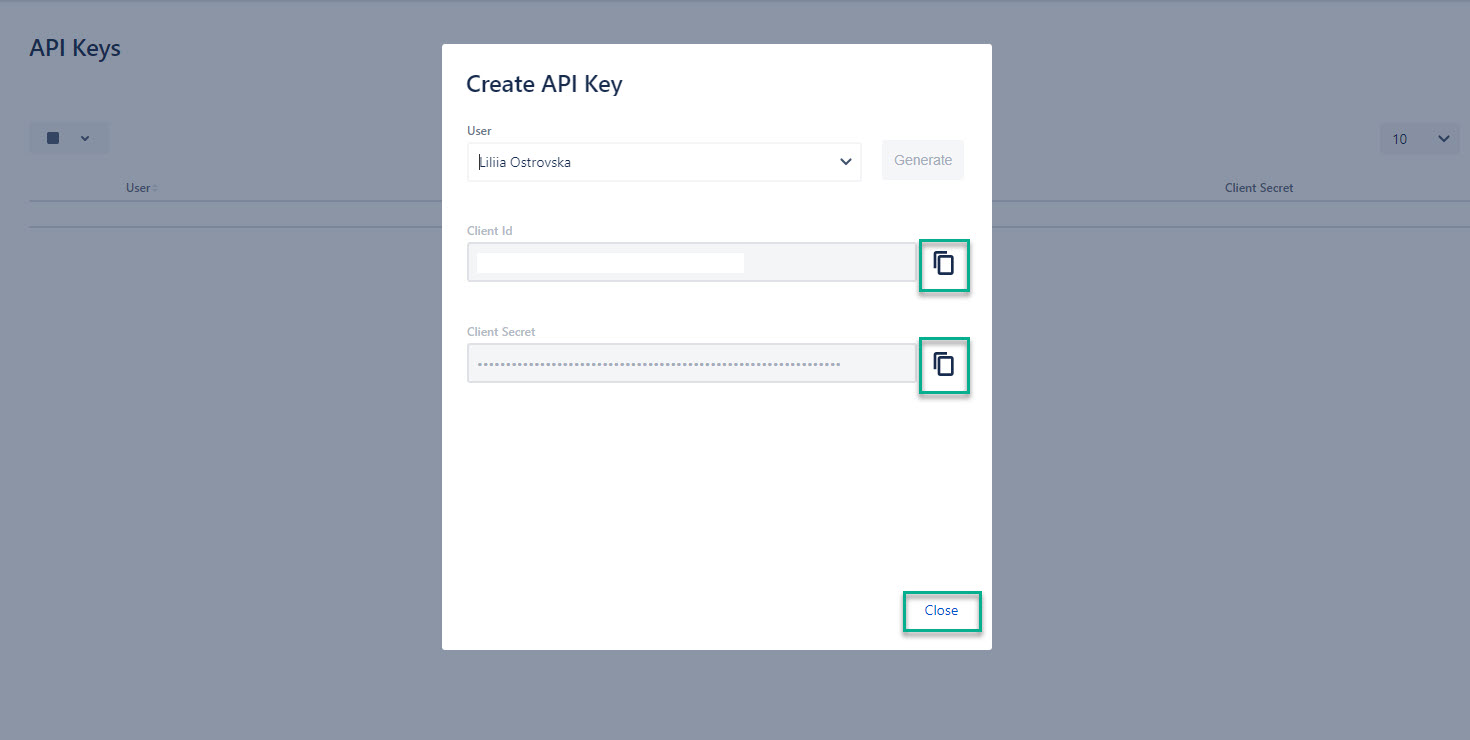Click the Client Id field label
1470x740 pixels.
pos(490,231)
